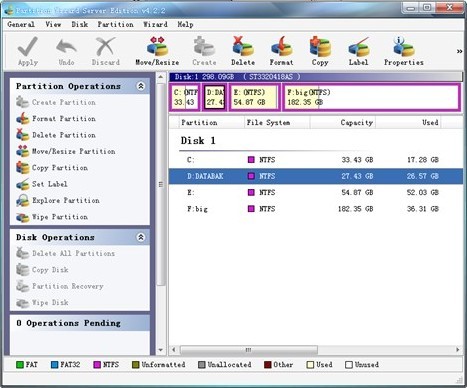Select the D:DATABAK block in disk map
Screen dimensions: 467x388
215,97
